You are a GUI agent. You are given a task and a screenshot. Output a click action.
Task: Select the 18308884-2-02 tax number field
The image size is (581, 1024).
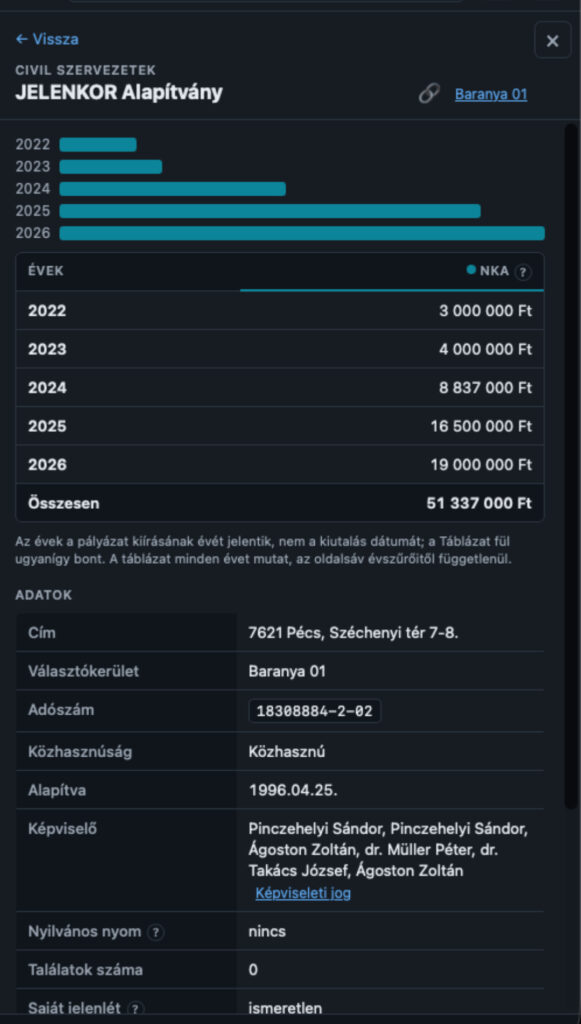(x=315, y=711)
